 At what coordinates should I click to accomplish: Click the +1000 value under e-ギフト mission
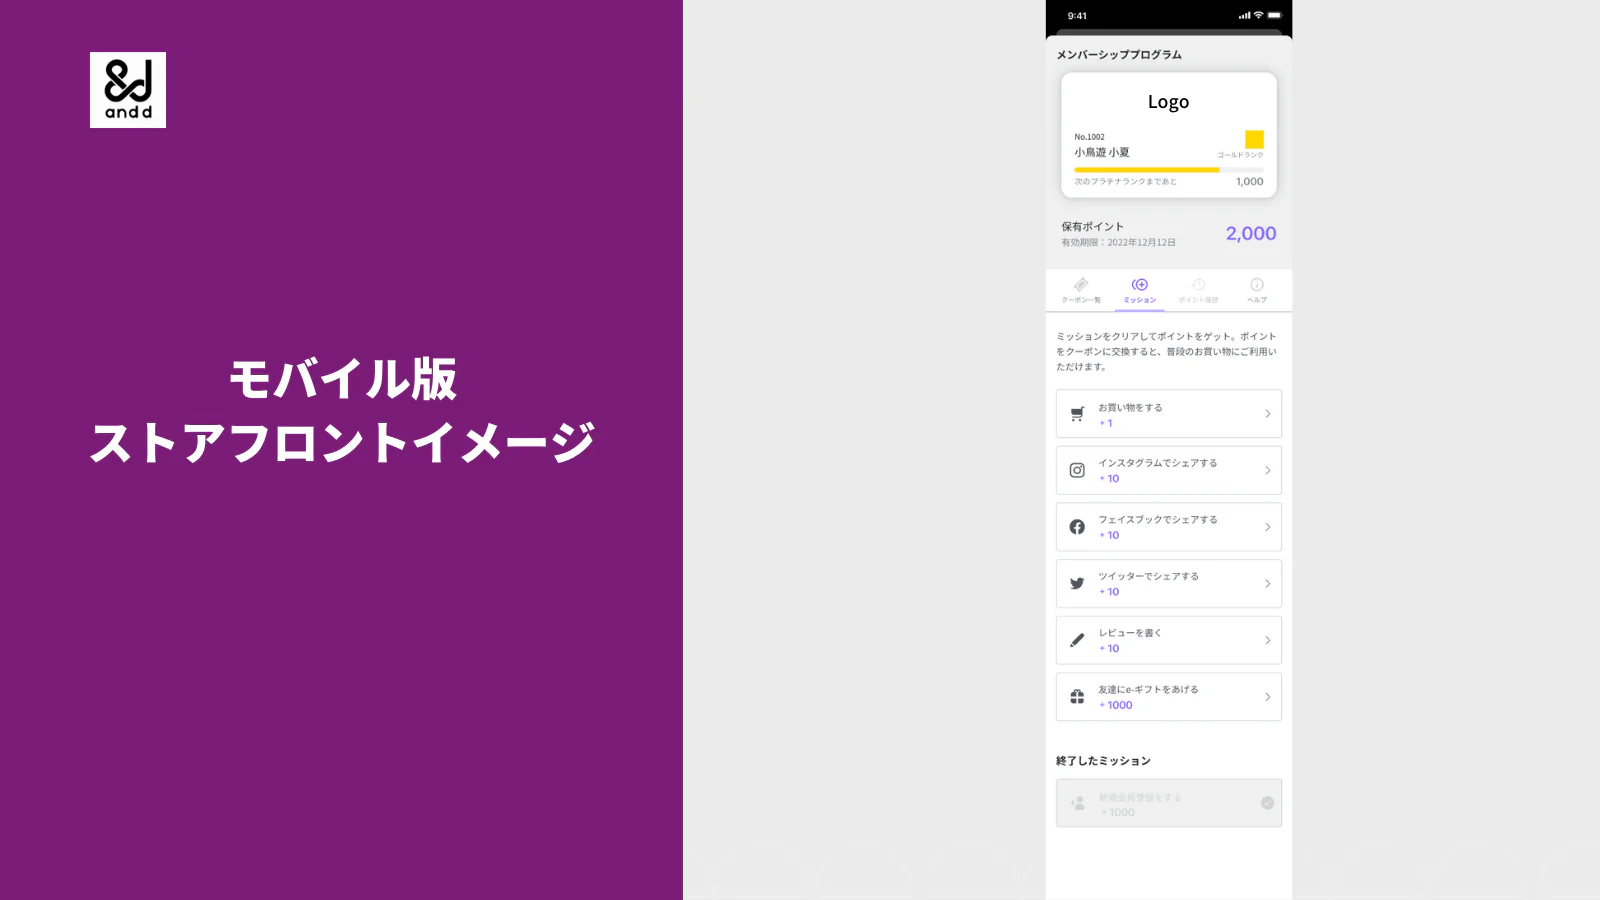coord(1116,705)
